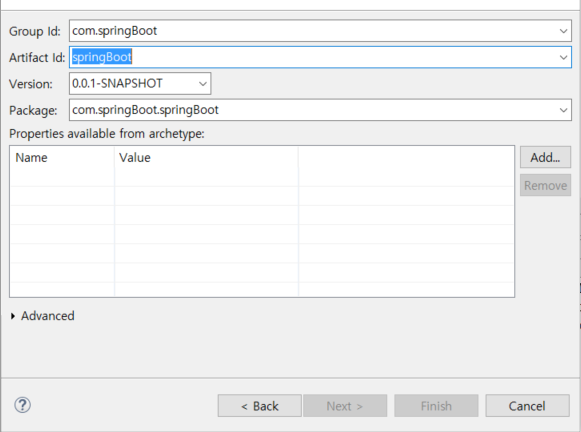581x432 pixels.
Task: Open the Group Id dropdown arrow
Action: [x=563, y=31]
